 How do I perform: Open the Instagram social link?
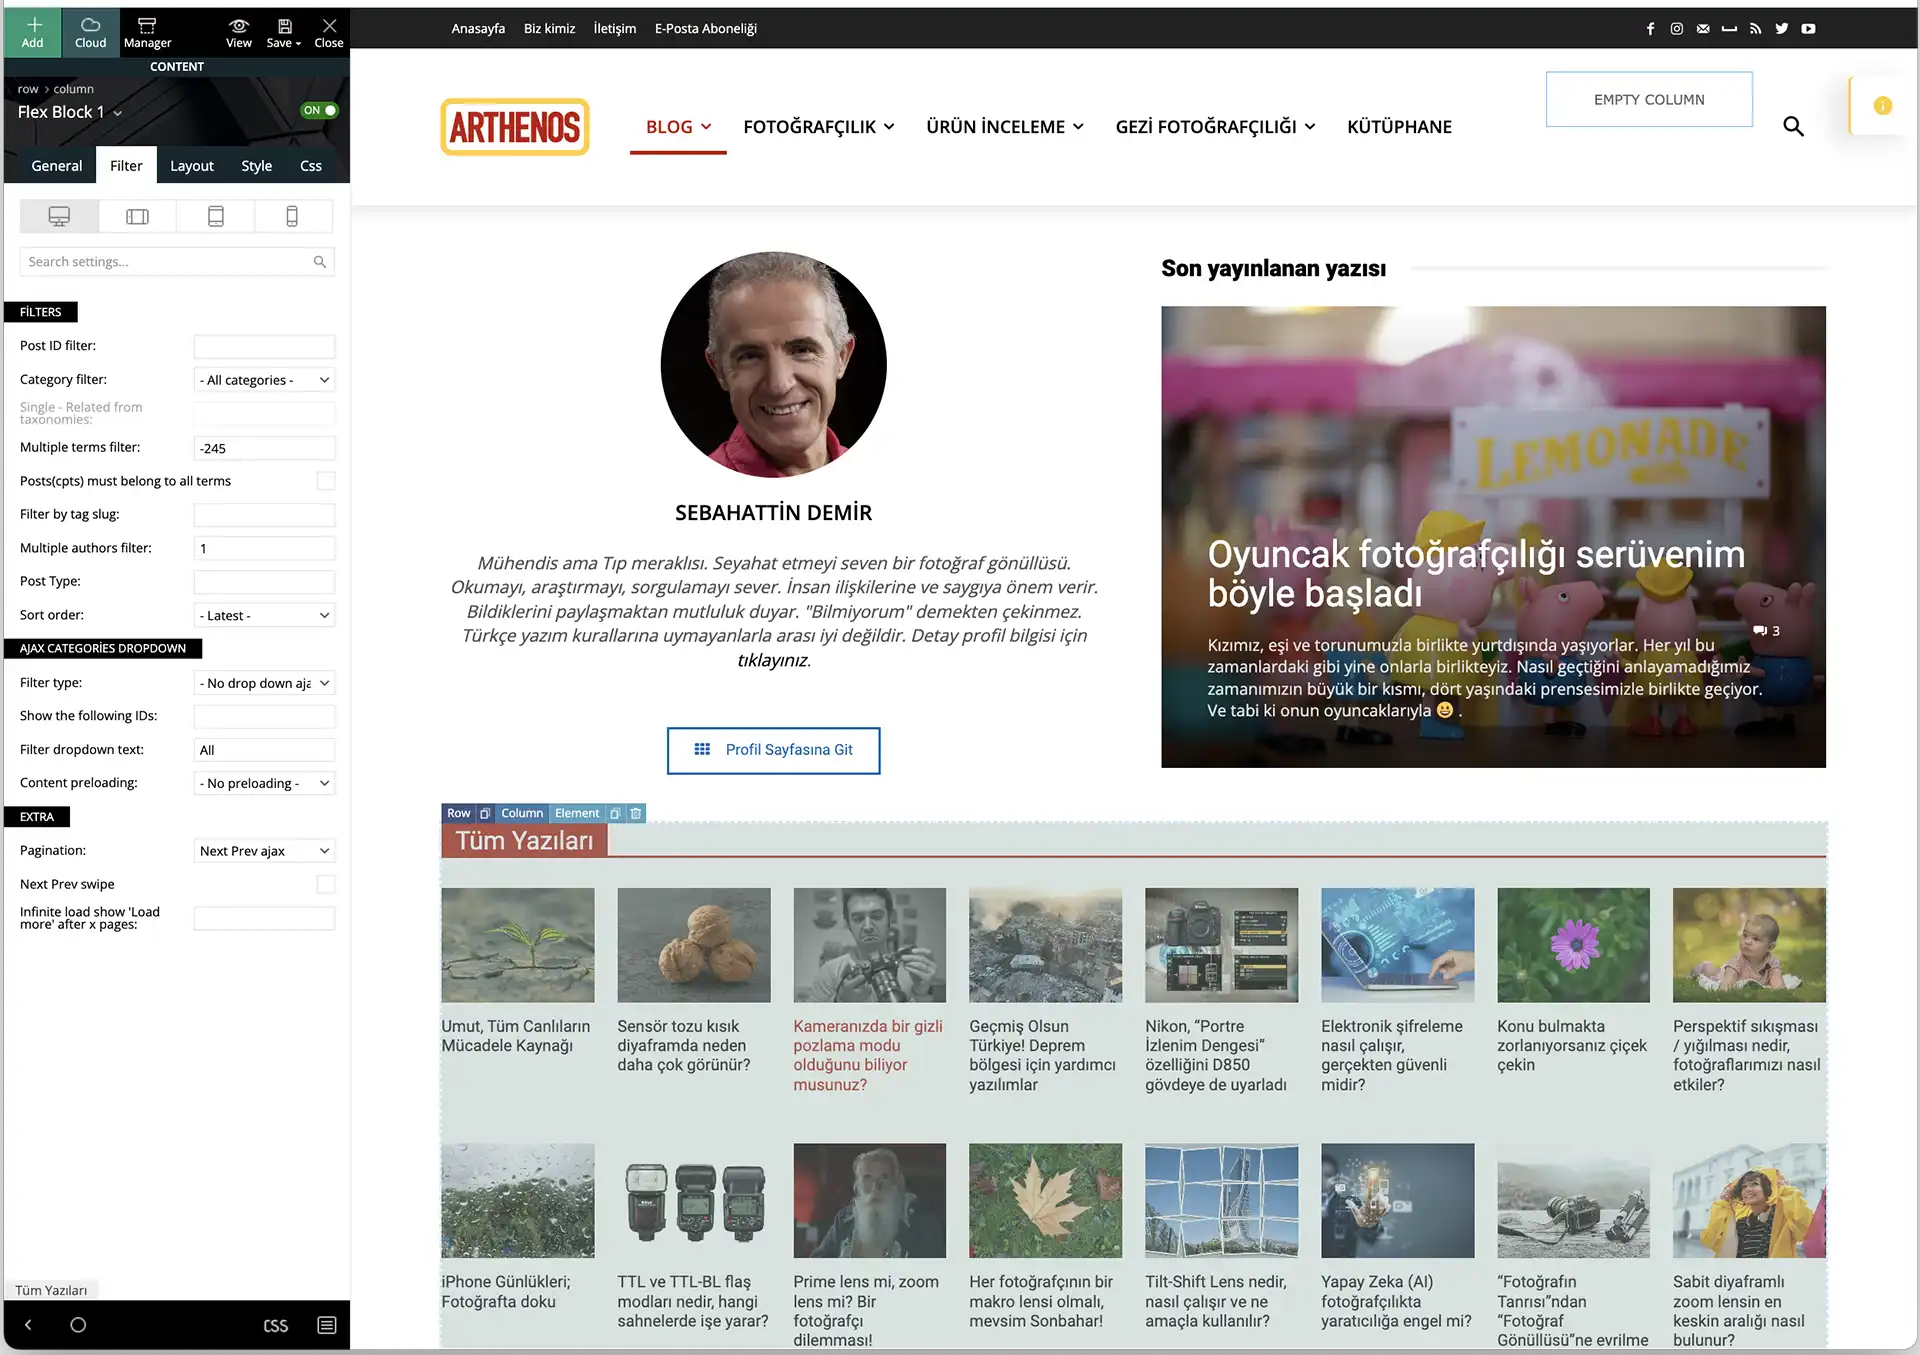[1677, 29]
